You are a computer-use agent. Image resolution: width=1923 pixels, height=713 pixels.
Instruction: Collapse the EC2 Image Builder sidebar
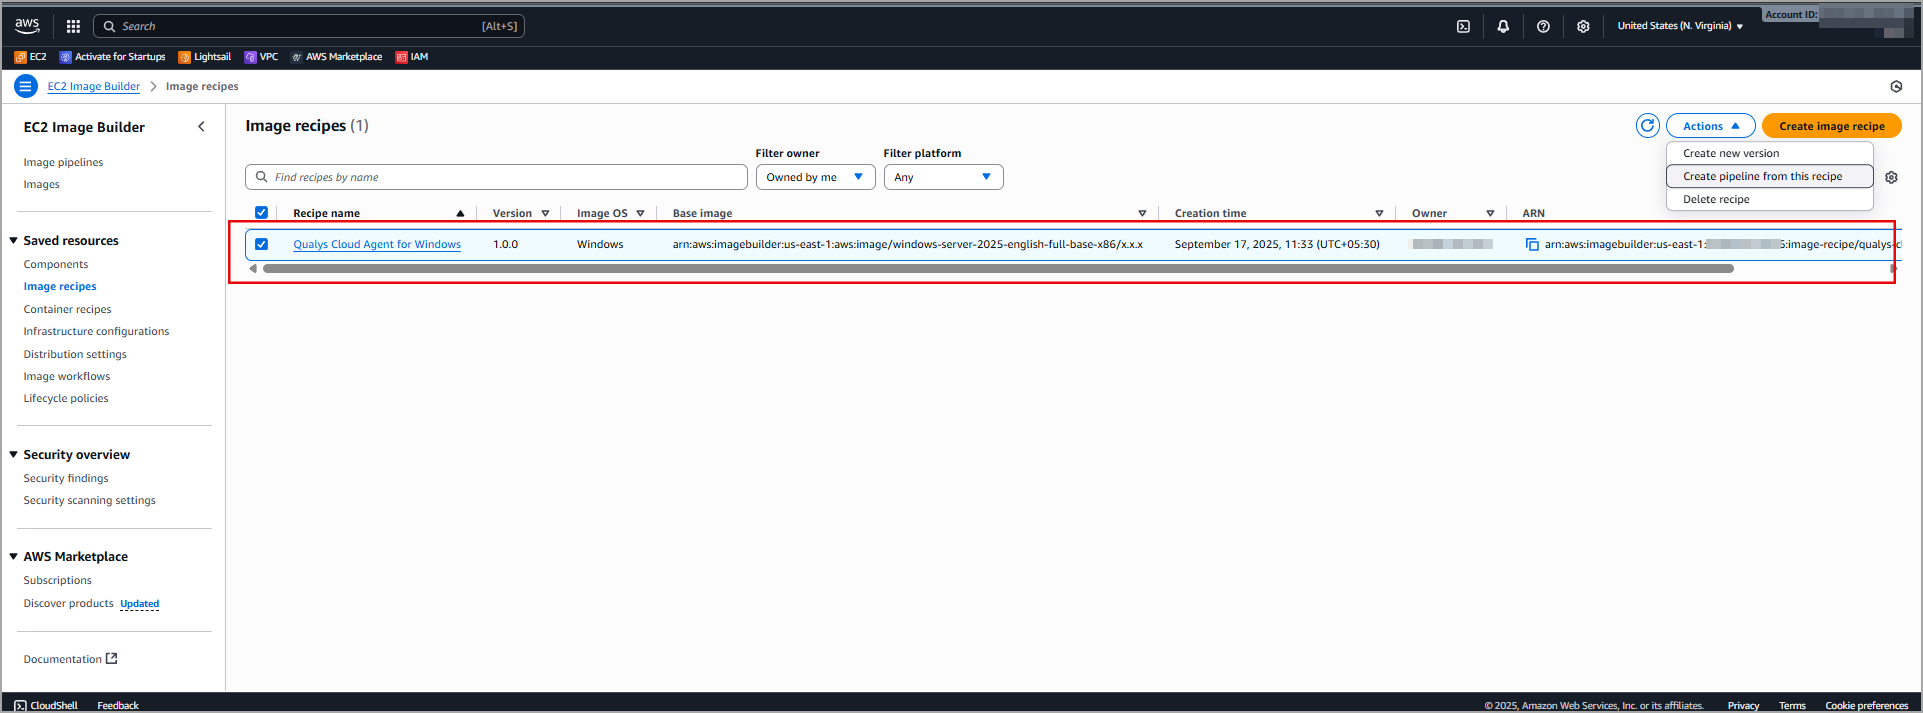tap(201, 127)
